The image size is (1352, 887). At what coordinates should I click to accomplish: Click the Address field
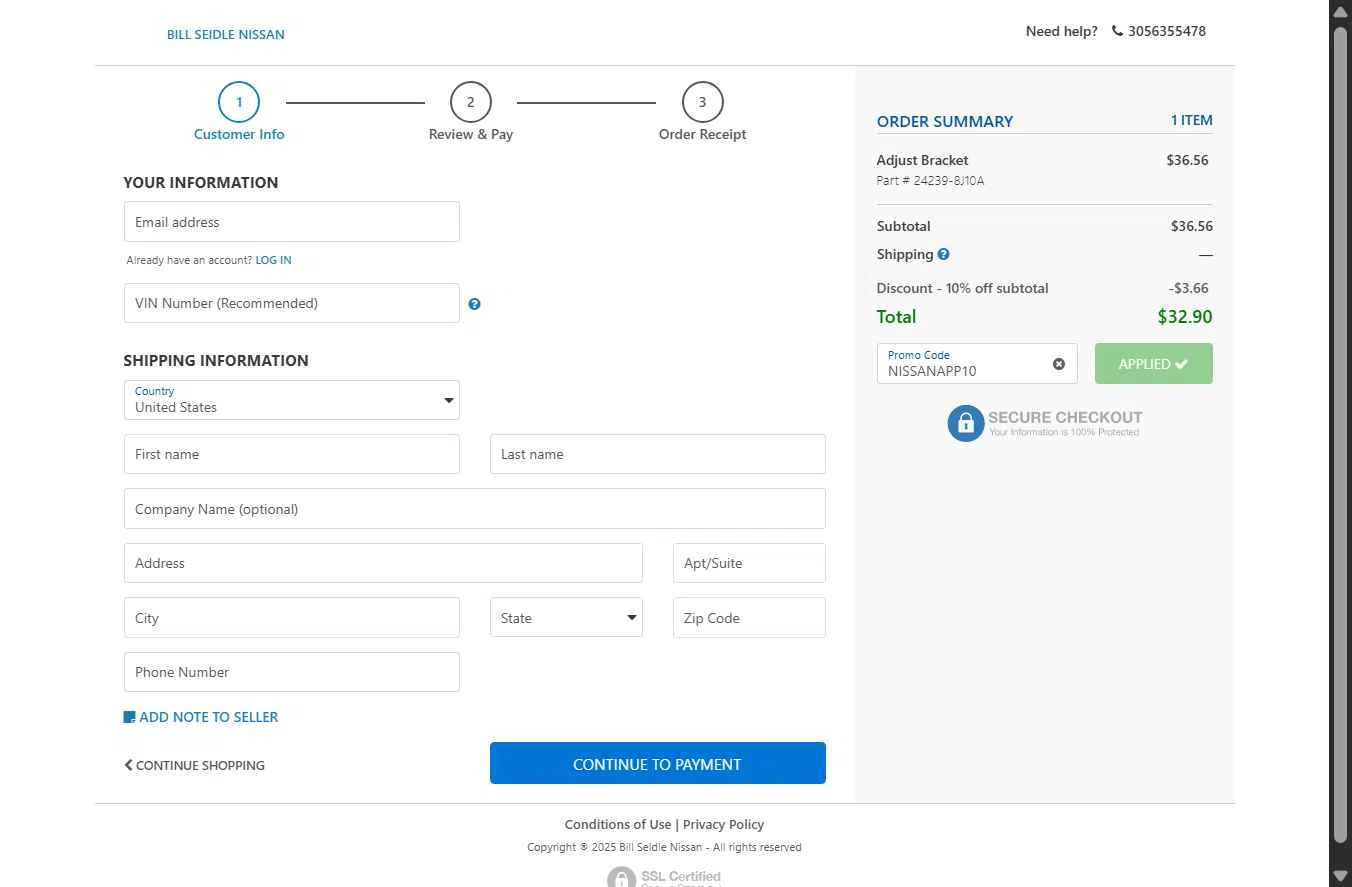pos(383,563)
